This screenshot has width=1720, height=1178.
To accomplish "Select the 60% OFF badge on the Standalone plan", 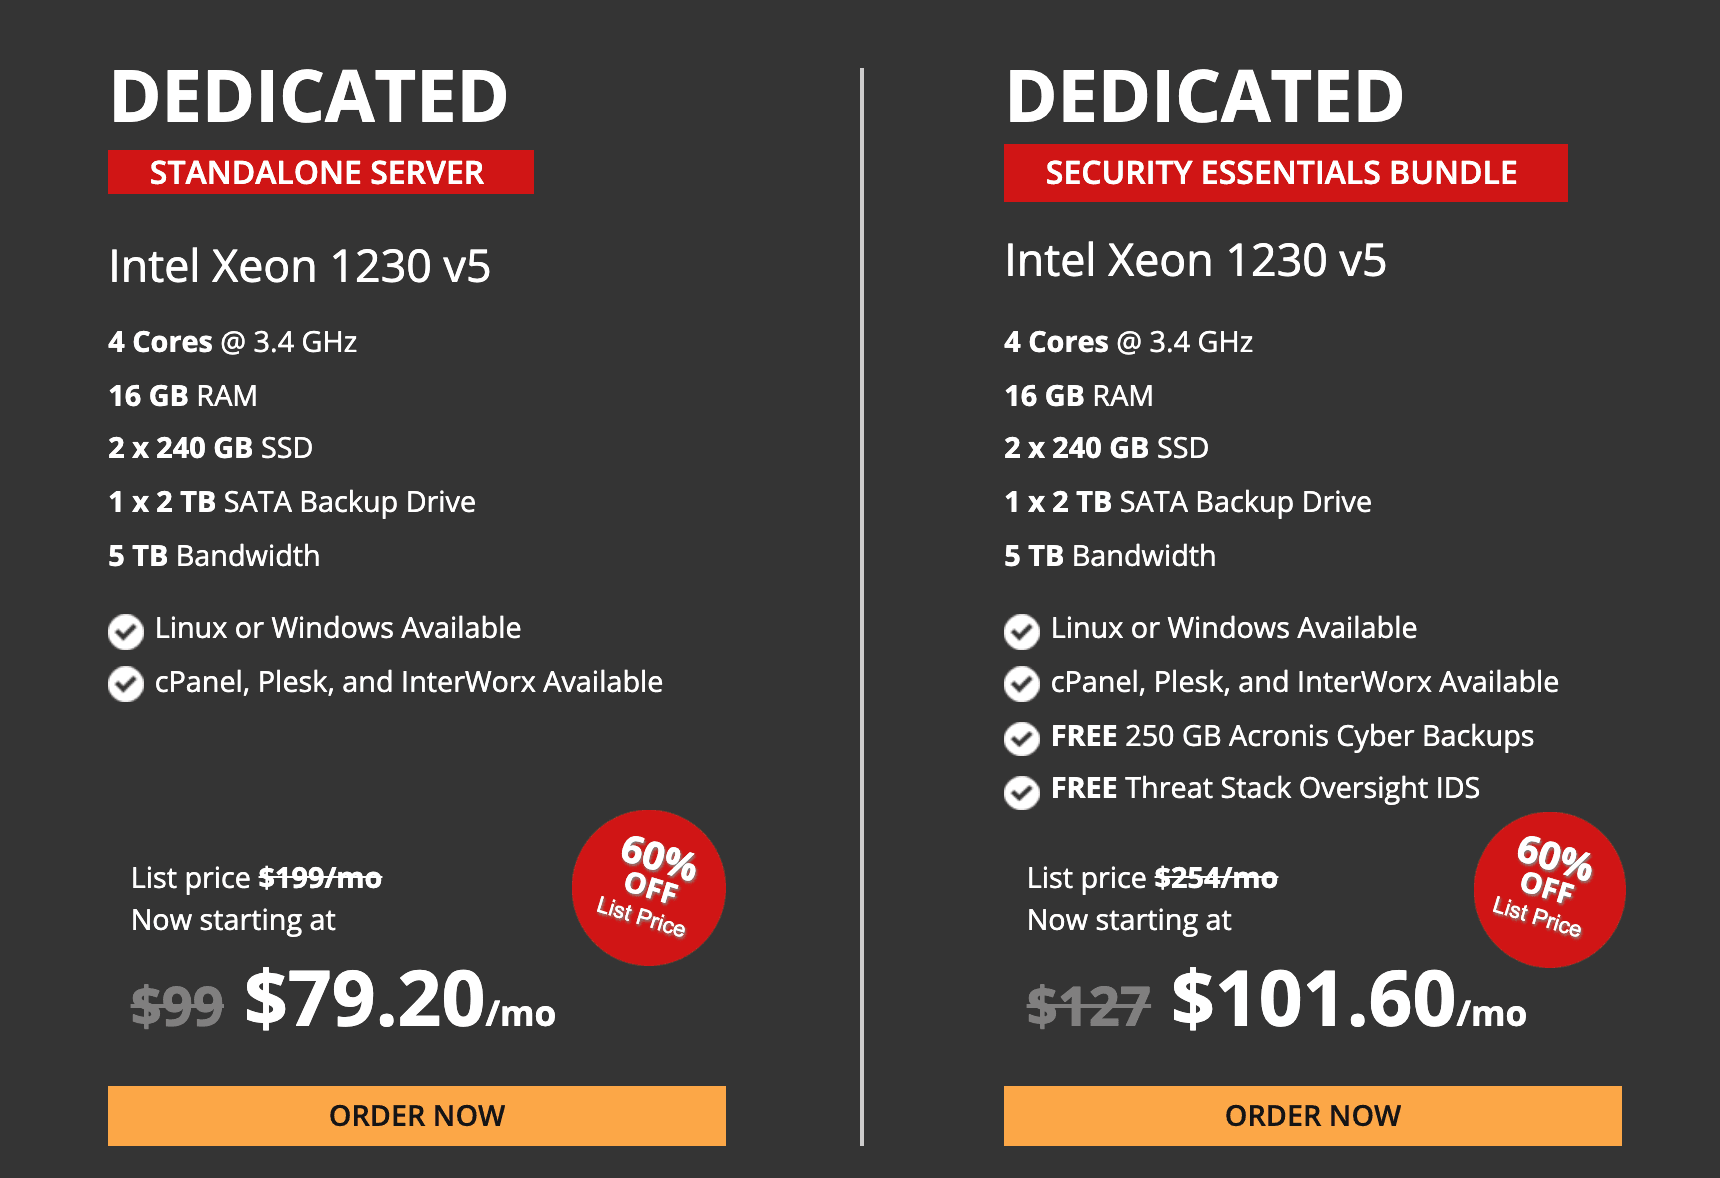I will [648, 888].
